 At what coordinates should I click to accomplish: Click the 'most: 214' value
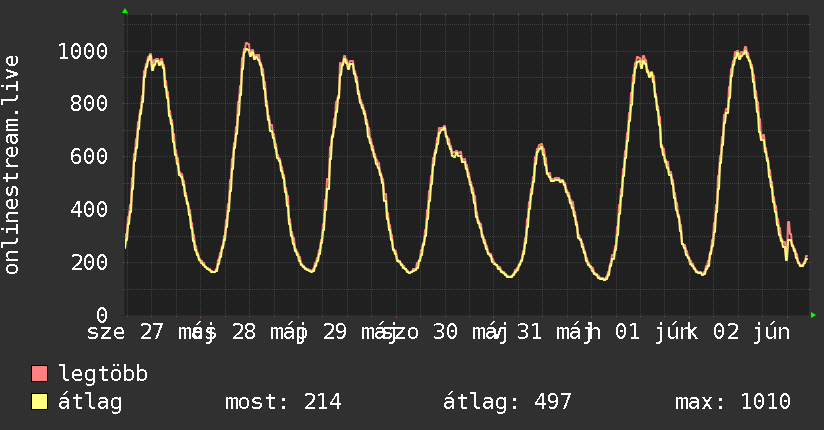pos(283,402)
